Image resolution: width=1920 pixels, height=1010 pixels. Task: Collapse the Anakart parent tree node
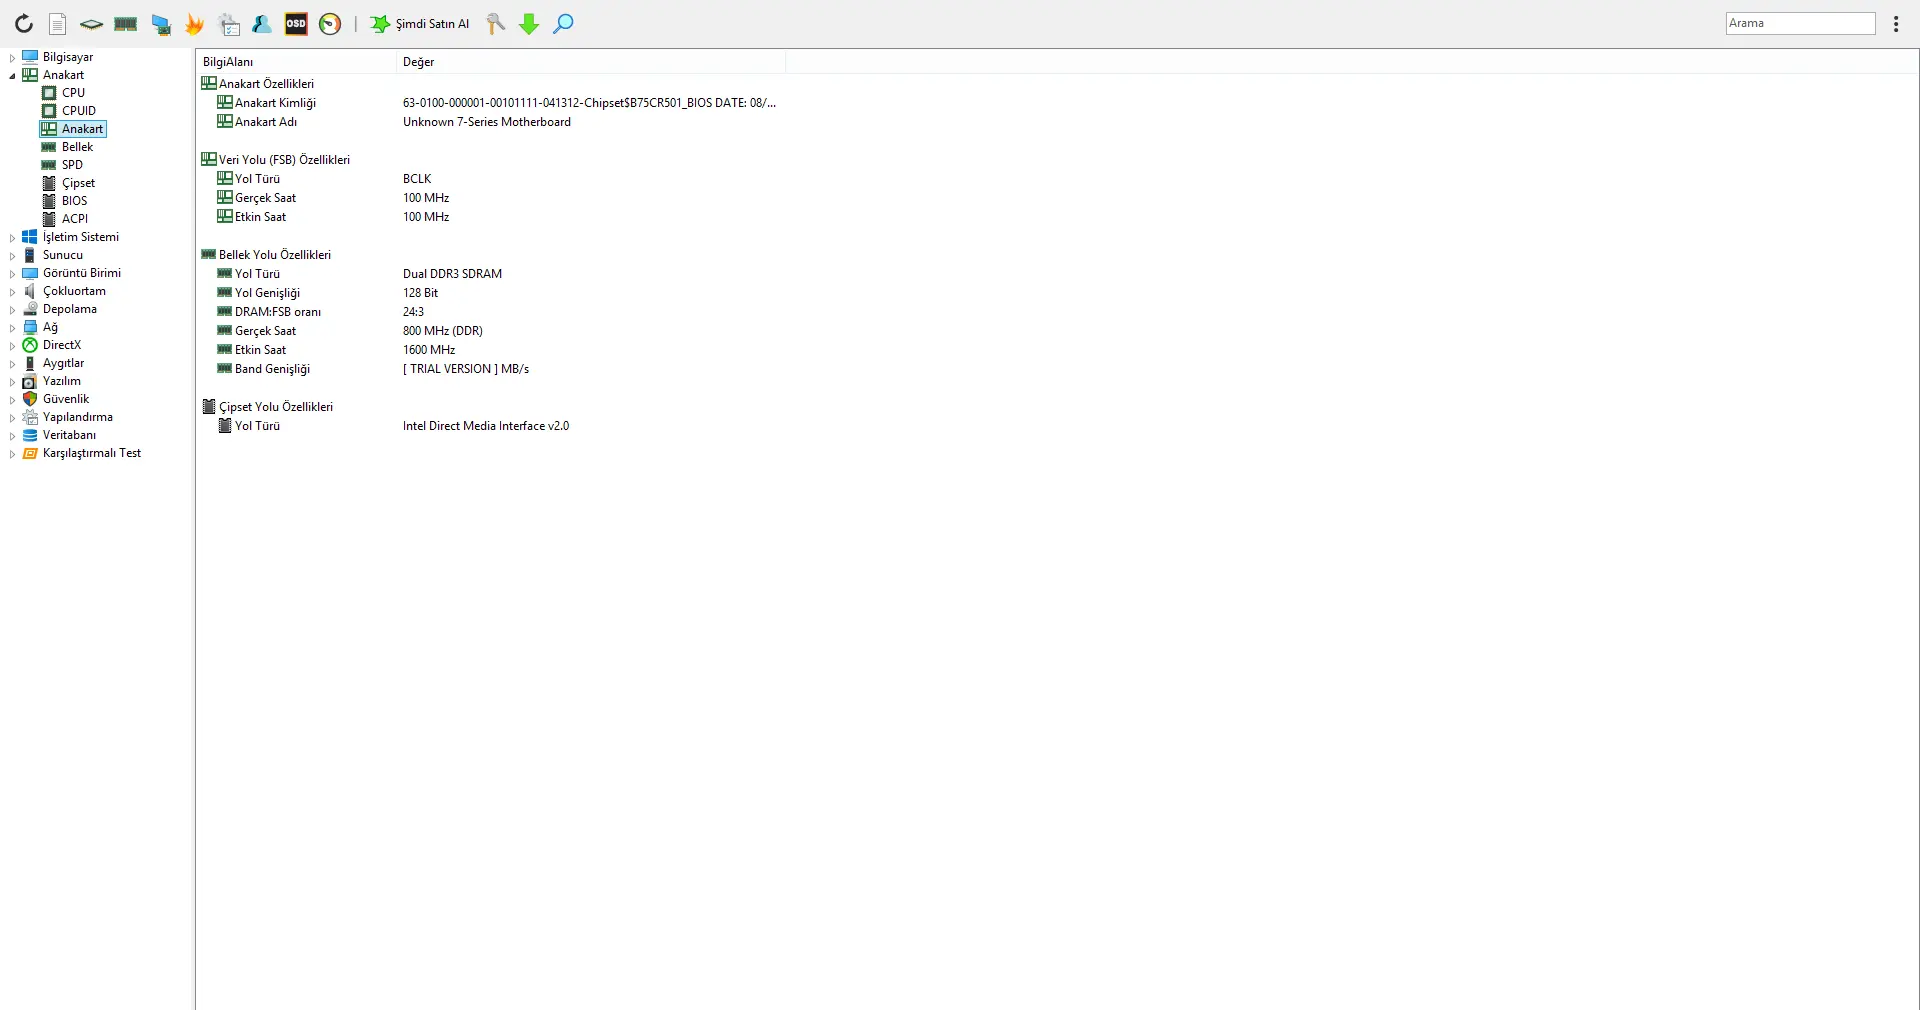12,76
